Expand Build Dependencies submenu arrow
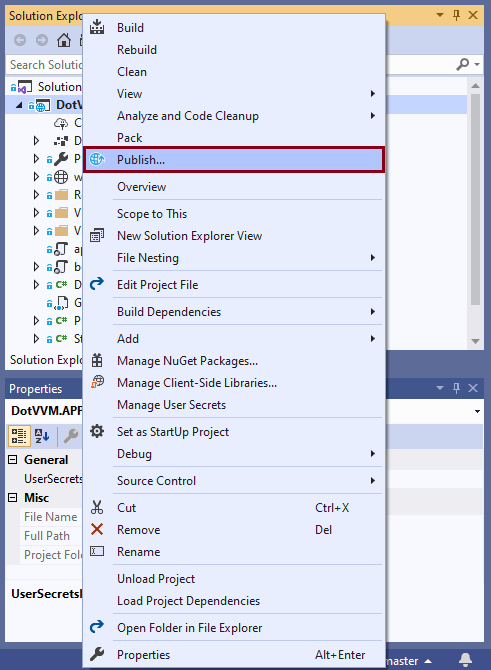Viewport: 491px width, 670px height. (373, 311)
